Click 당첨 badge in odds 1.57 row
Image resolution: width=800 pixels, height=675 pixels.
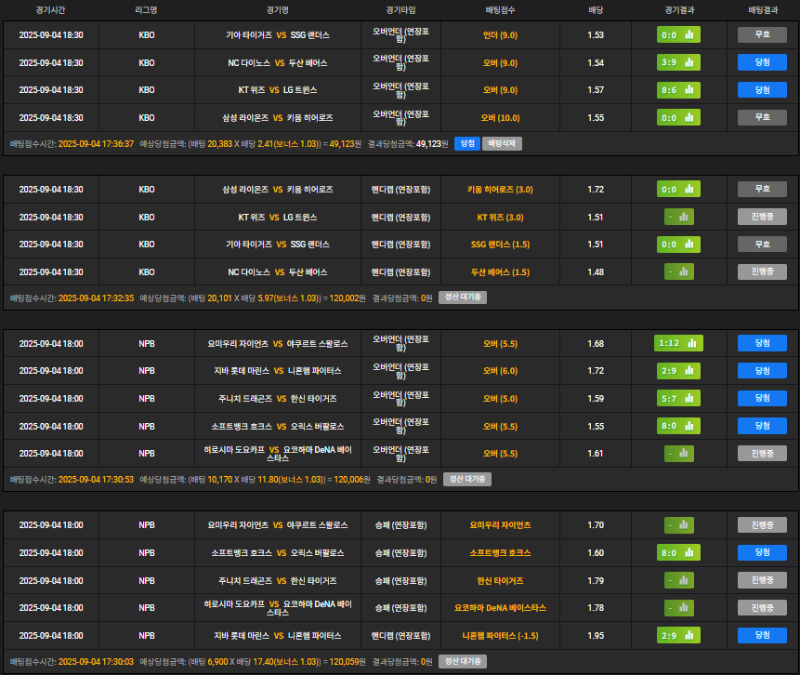(762, 90)
